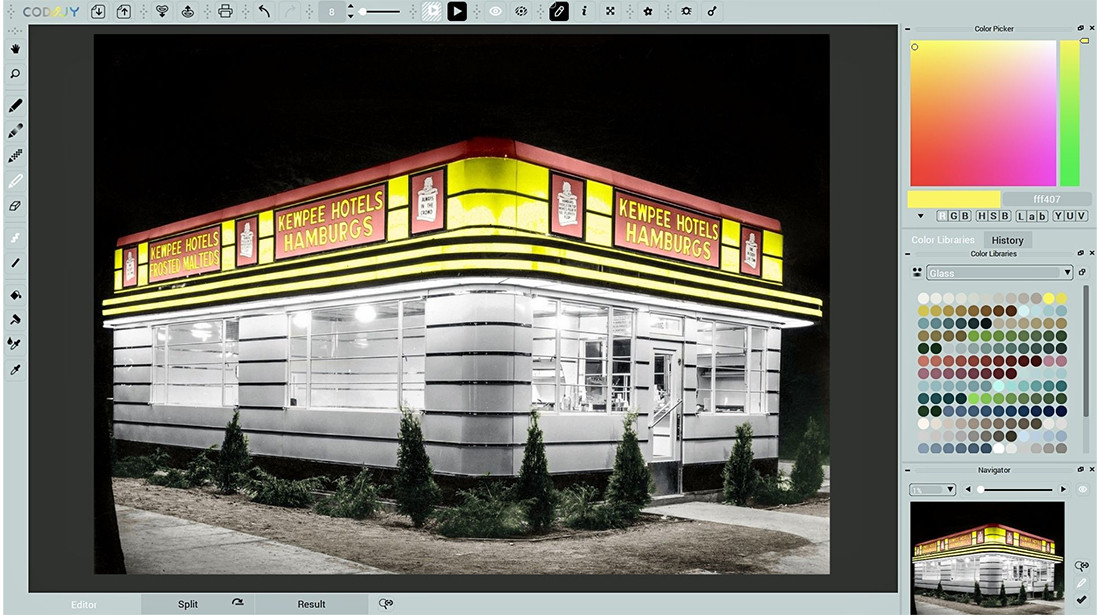
Task: Select the Hand pan tool
Action: [x=15, y=48]
